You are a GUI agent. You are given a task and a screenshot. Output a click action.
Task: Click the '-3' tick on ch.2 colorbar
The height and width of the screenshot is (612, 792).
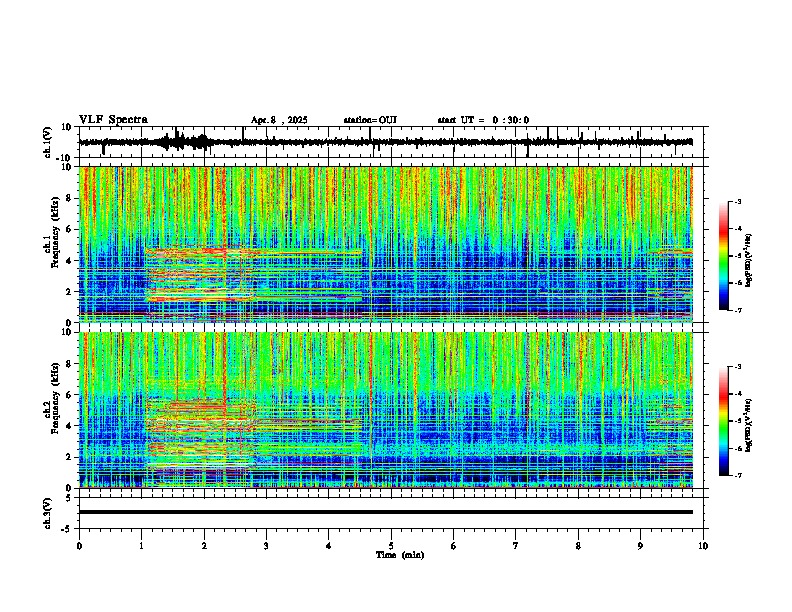(x=738, y=367)
